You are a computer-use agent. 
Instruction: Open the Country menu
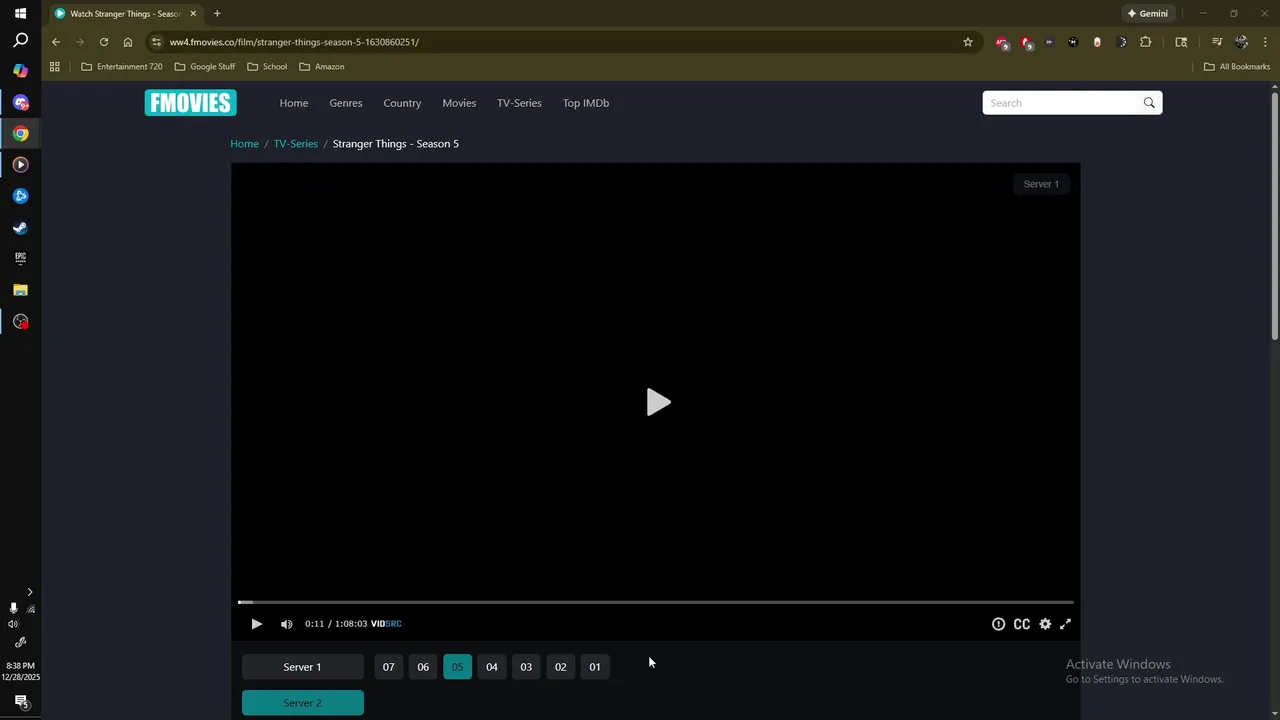pos(402,103)
